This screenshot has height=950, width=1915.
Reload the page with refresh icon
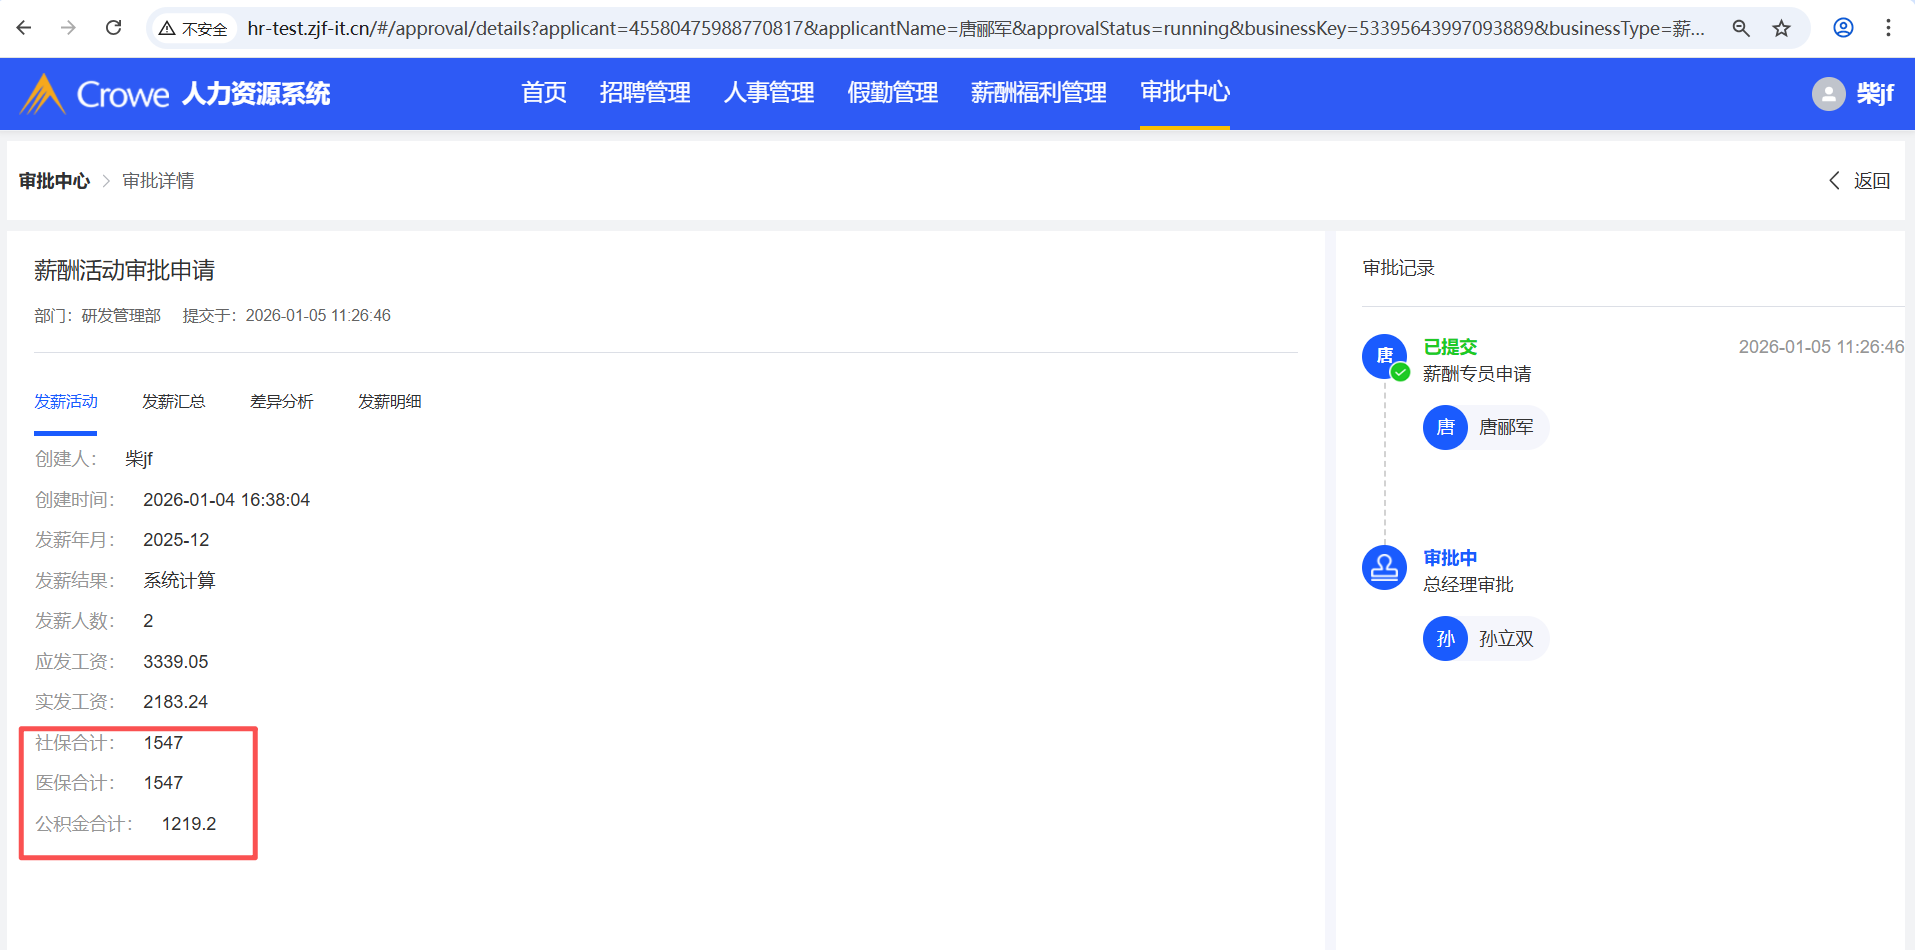click(x=114, y=28)
